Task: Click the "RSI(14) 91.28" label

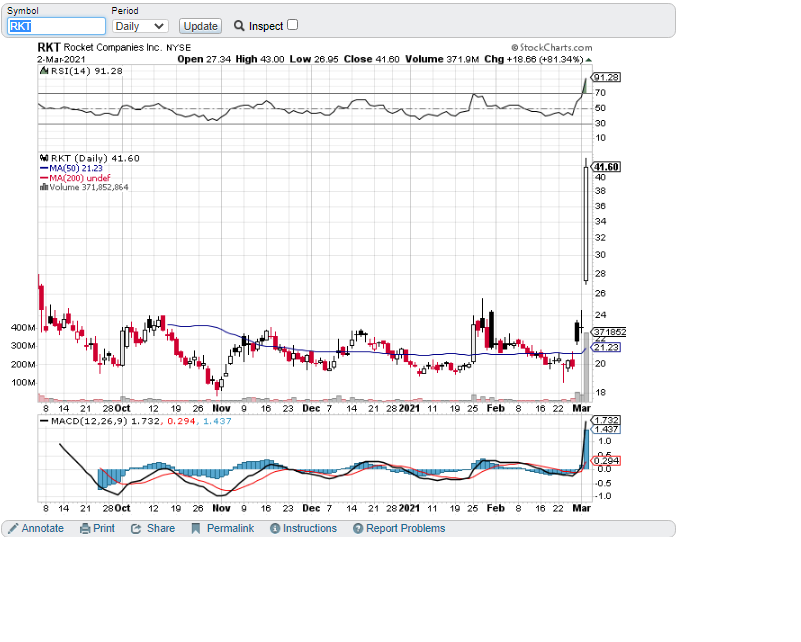Action: pyautogui.click(x=87, y=71)
